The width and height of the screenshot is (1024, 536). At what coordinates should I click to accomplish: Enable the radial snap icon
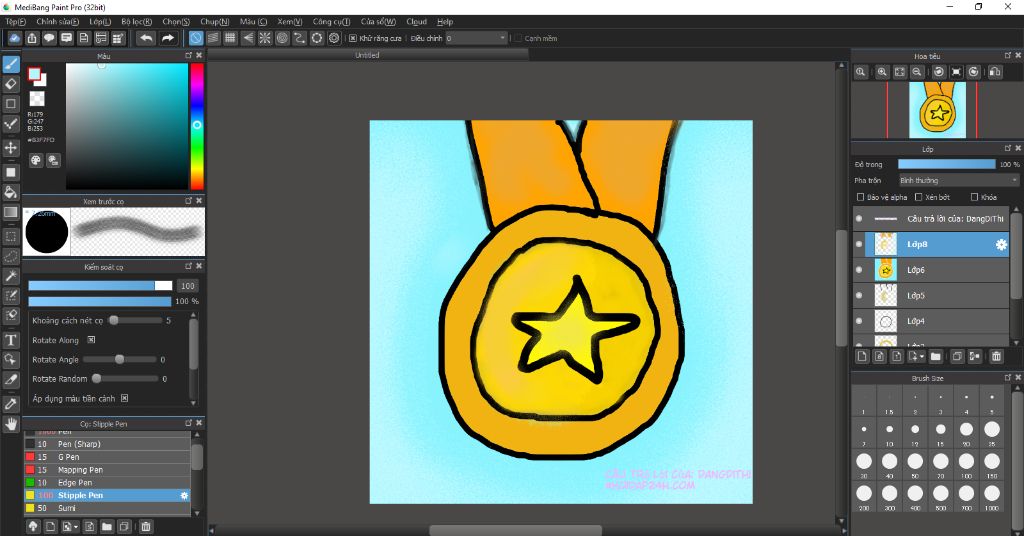[264, 38]
